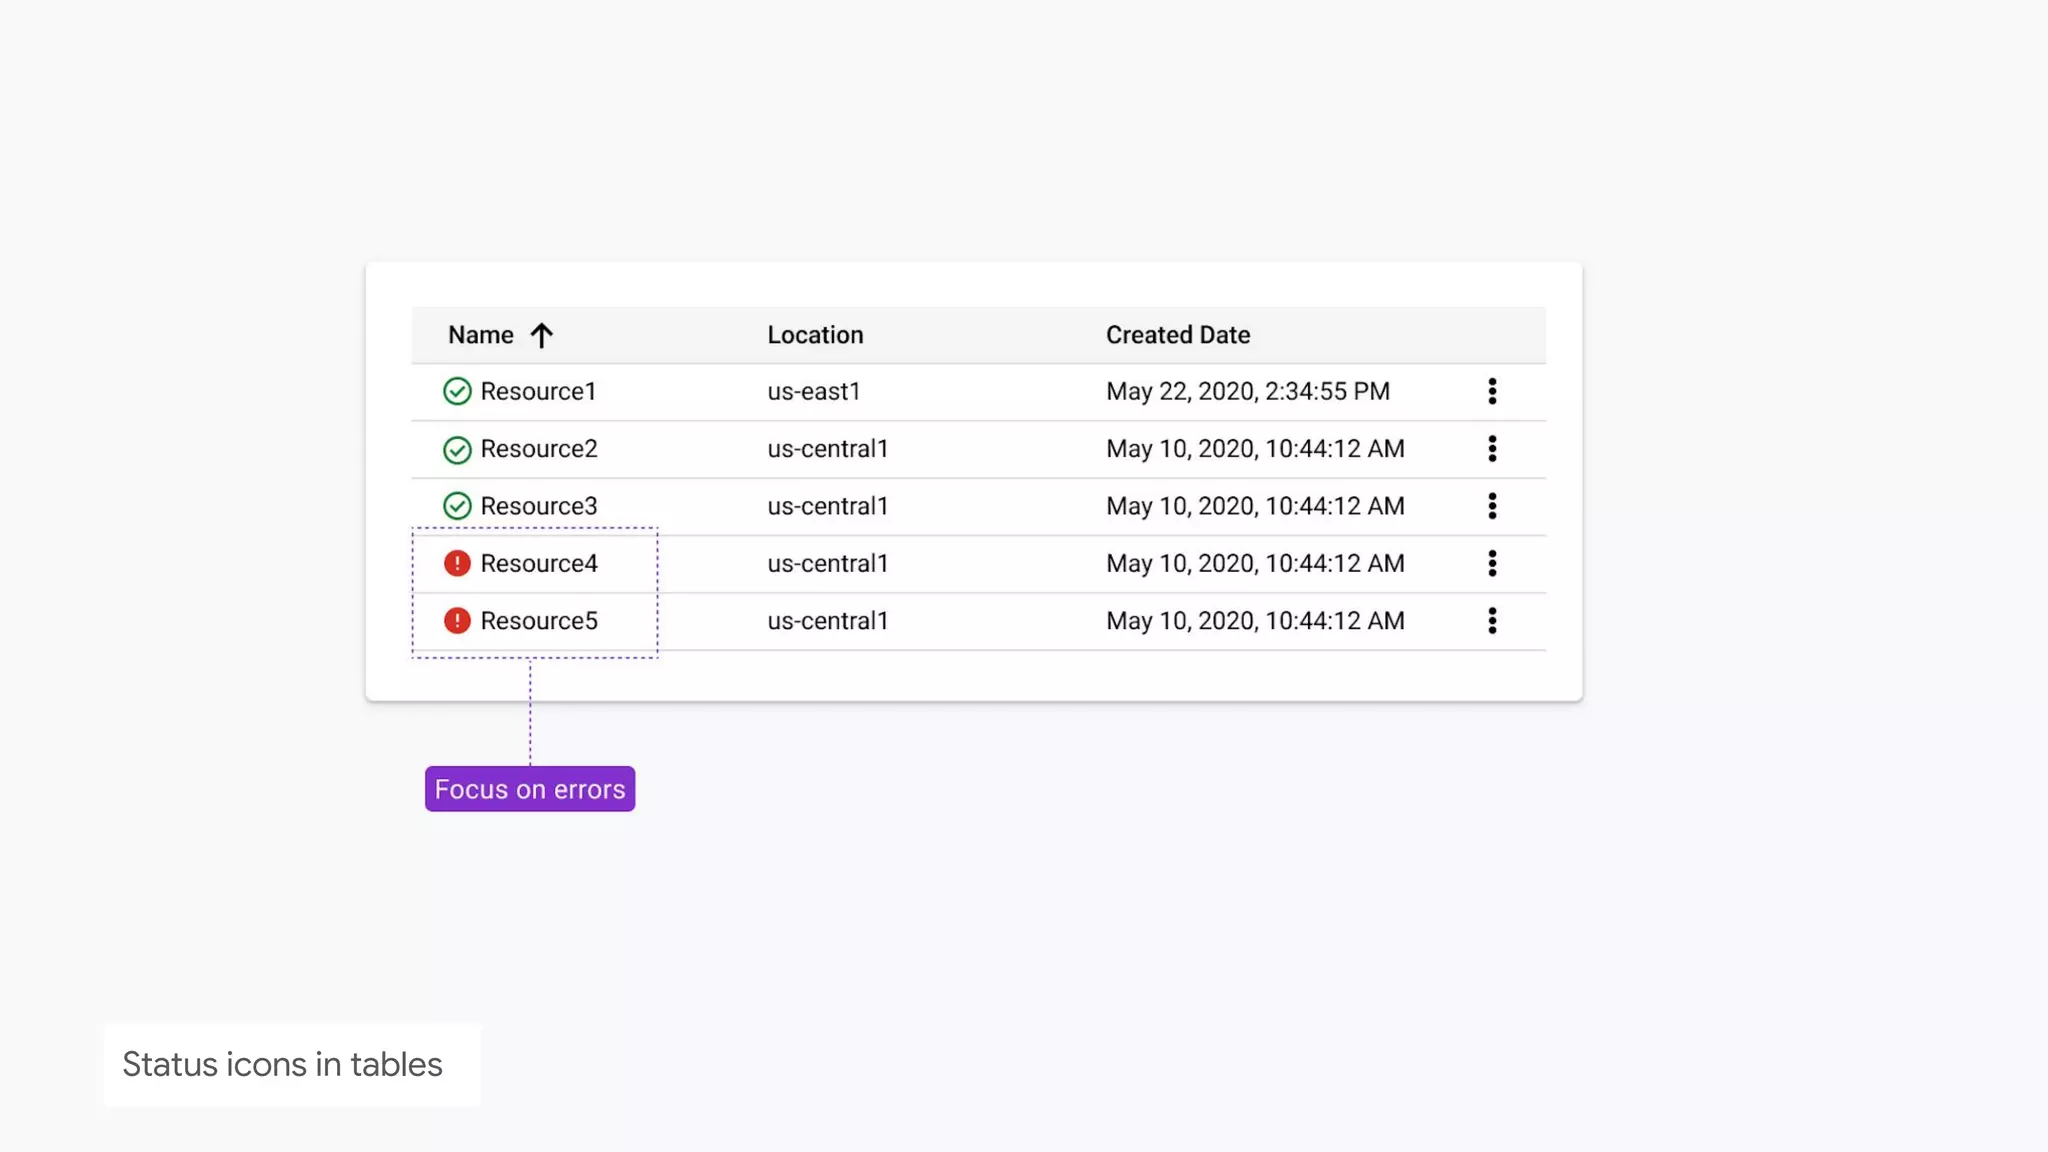Sort by the Name column header
Screen dimensions: 2048x1152
click(x=481, y=335)
